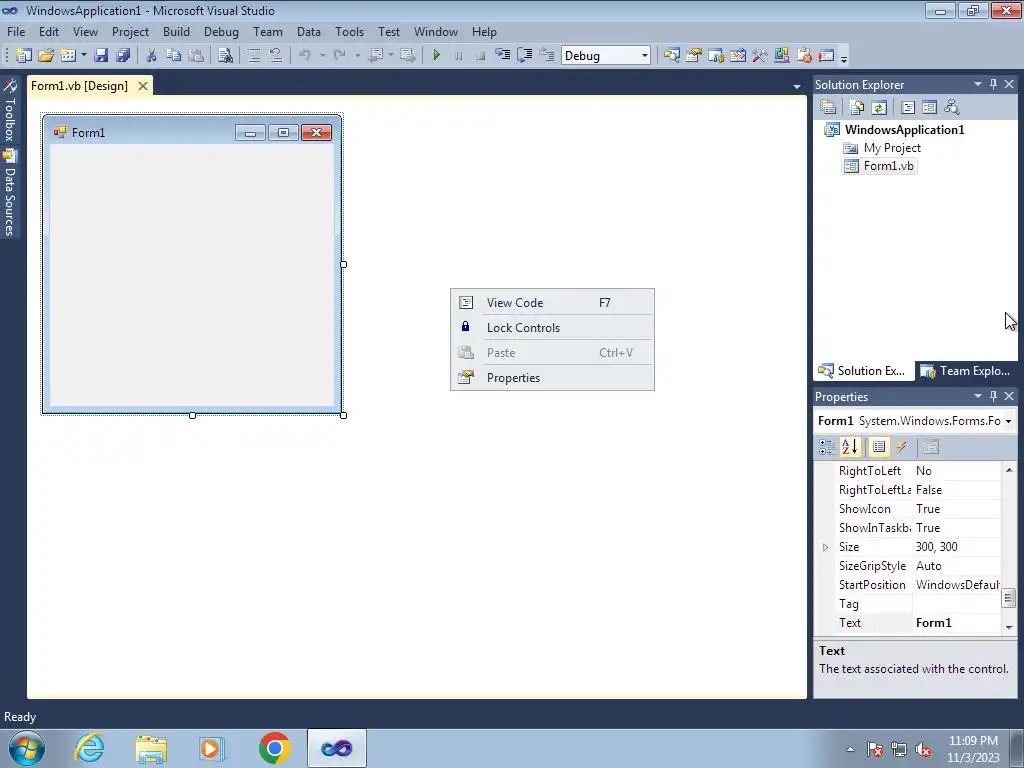Open the Project menu
Screen dimensions: 1024x768
[130, 31]
